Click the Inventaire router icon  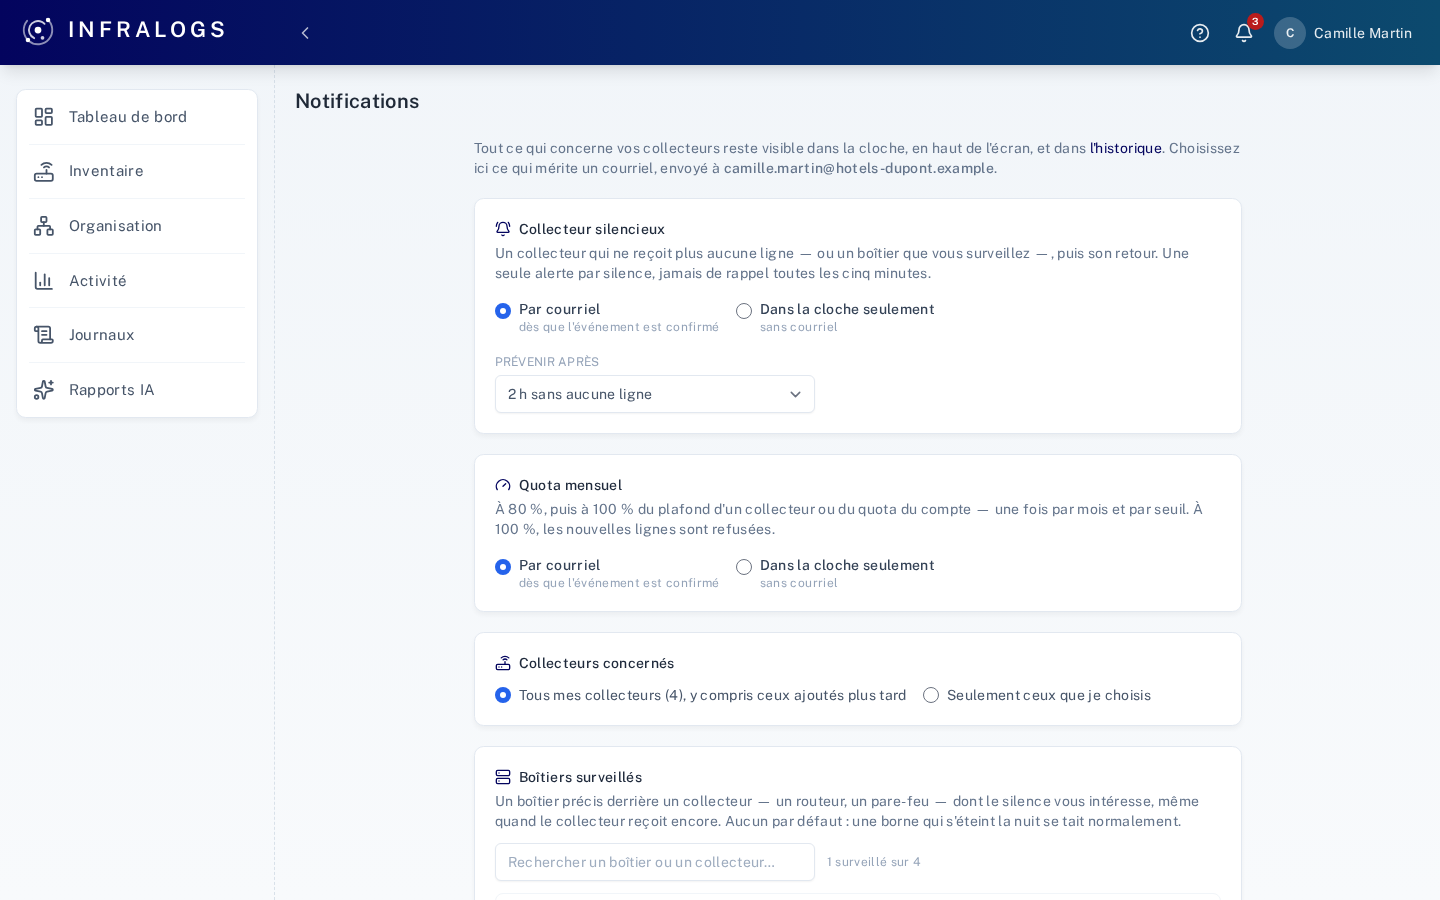[44, 172]
